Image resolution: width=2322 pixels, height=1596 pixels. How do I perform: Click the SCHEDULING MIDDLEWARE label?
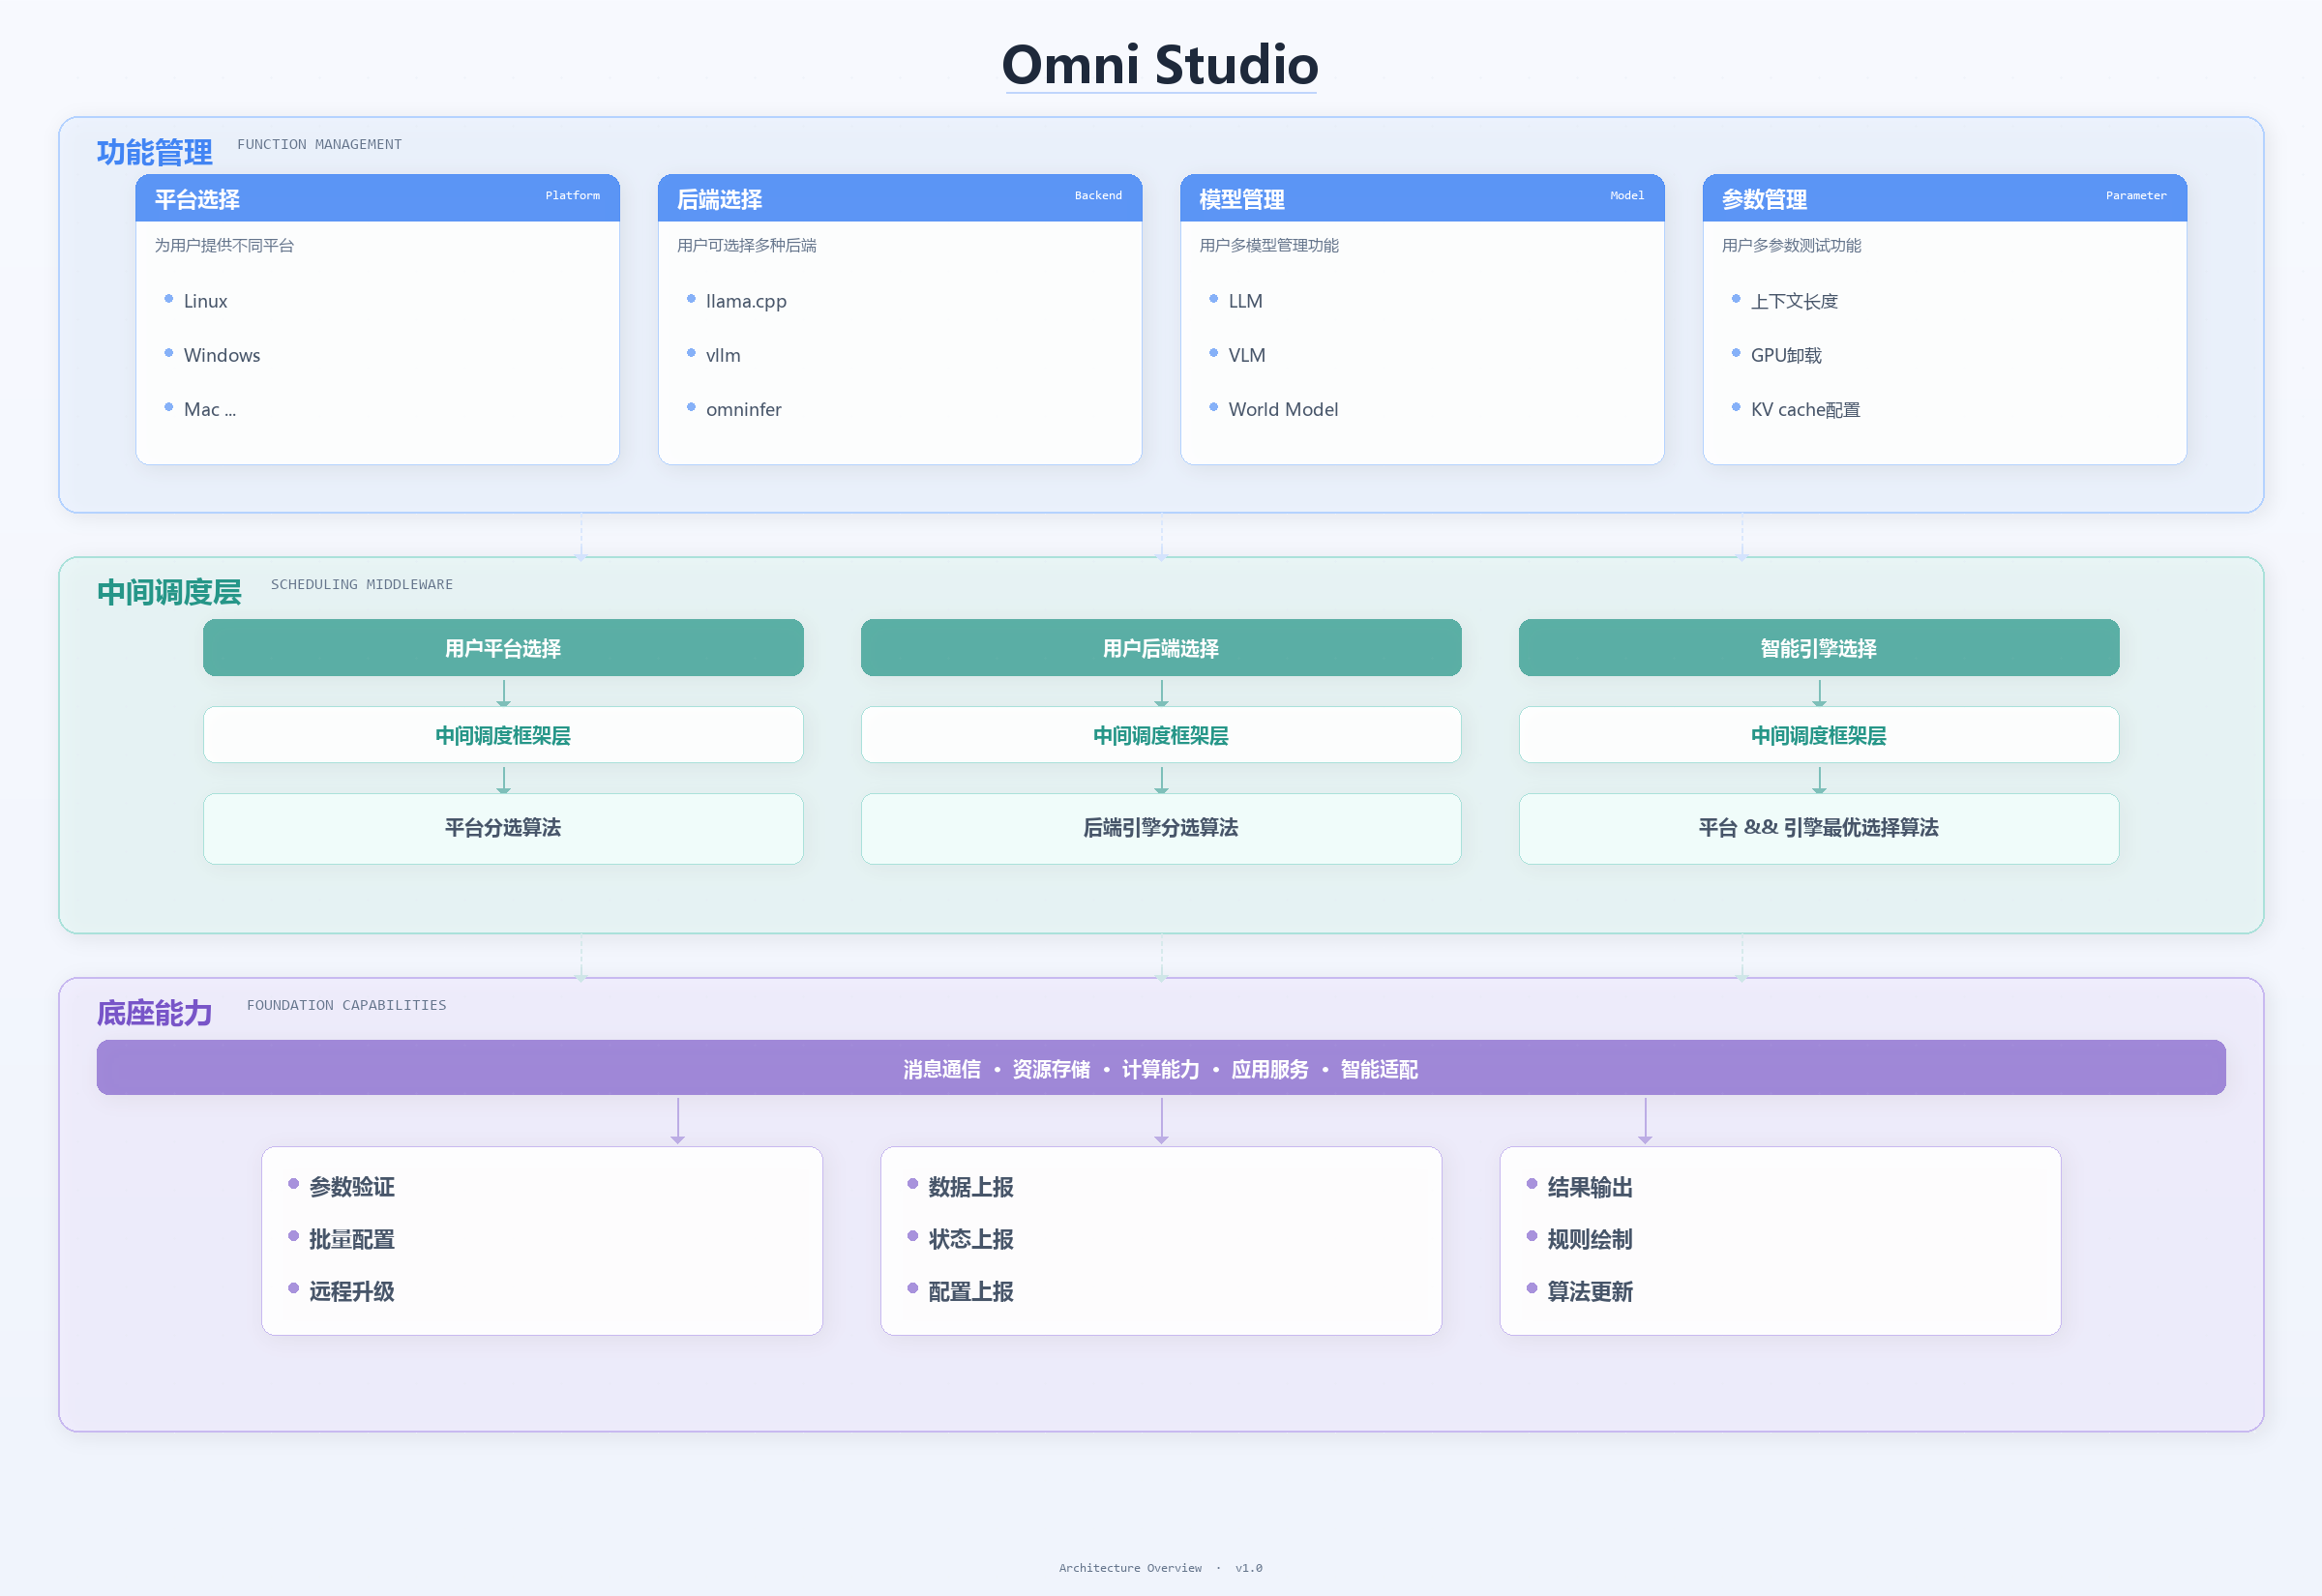coord(361,584)
